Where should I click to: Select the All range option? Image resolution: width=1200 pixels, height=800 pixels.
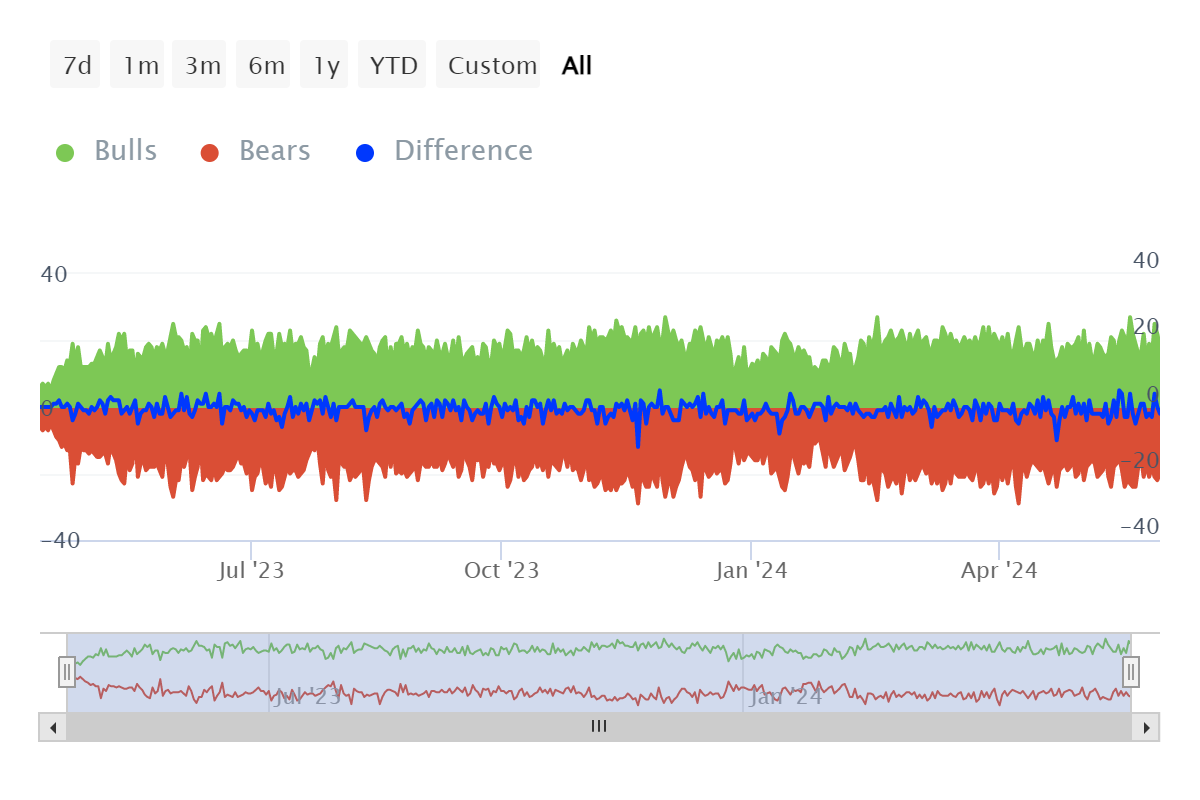(577, 65)
